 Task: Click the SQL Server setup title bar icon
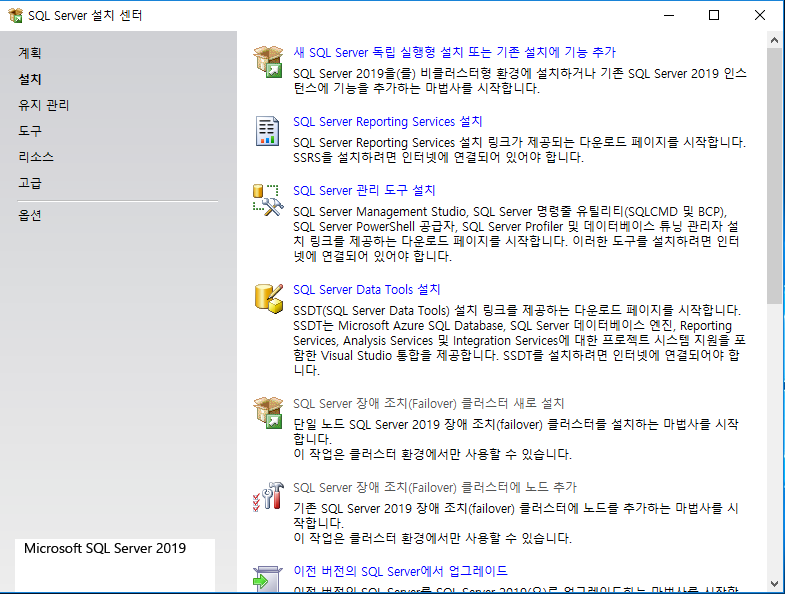(x=16, y=16)
